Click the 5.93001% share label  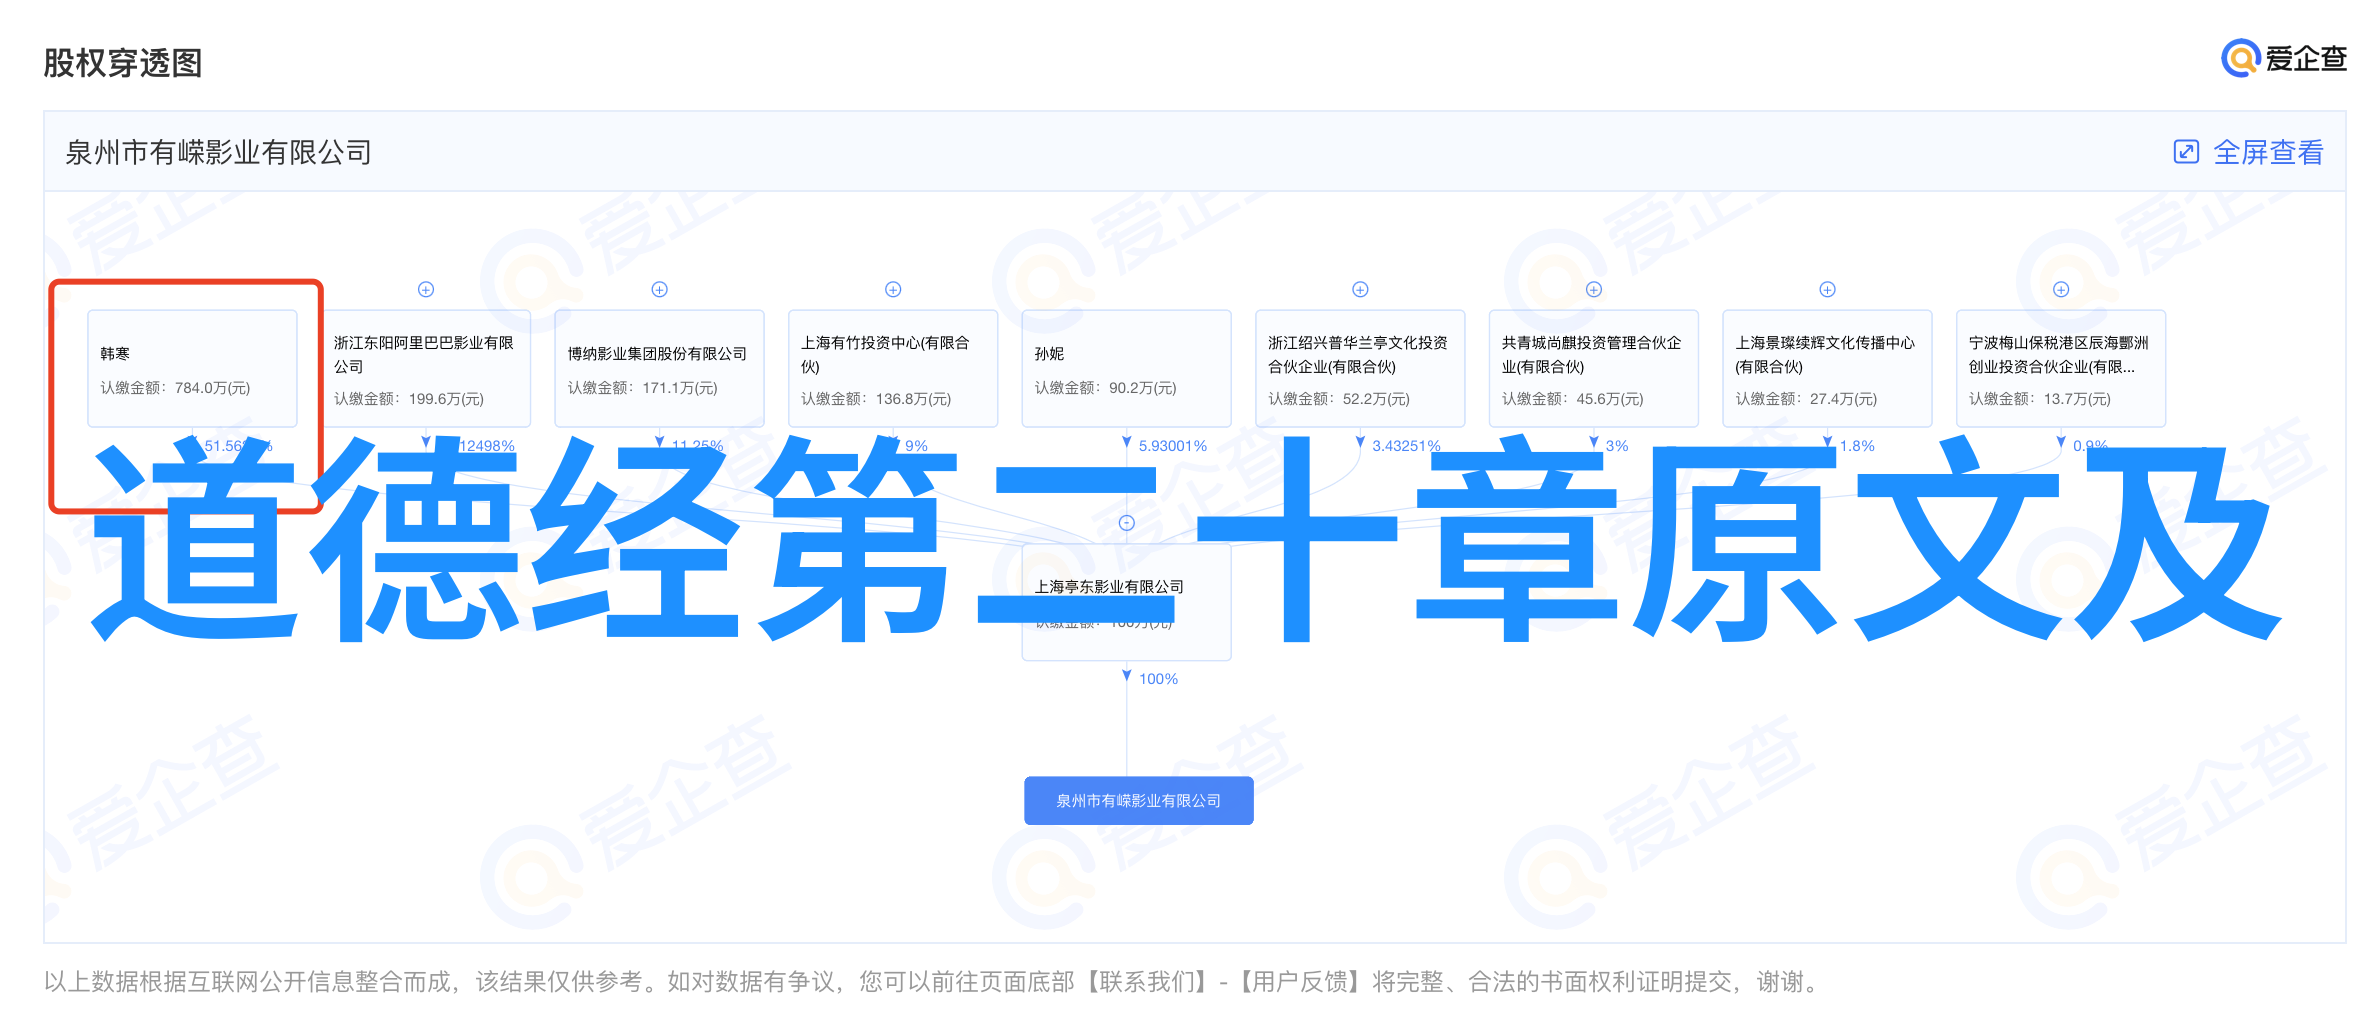pos(1172,446)
